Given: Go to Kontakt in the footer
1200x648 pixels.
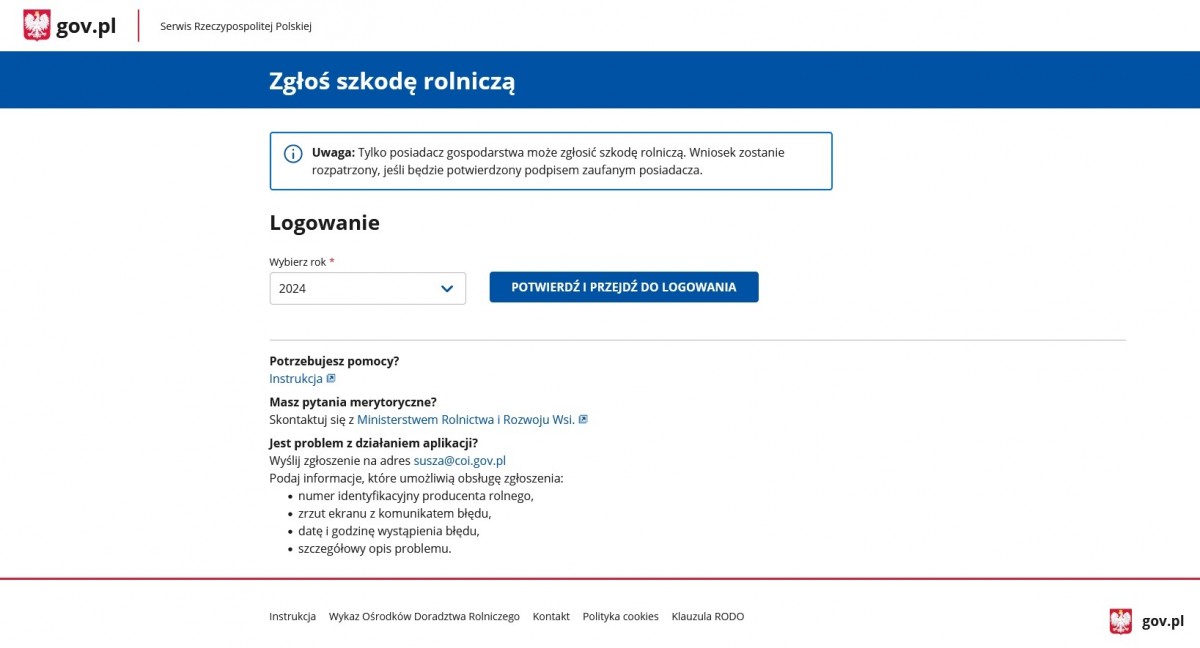Looking at the screenshot, I should [x=551, y=617].
